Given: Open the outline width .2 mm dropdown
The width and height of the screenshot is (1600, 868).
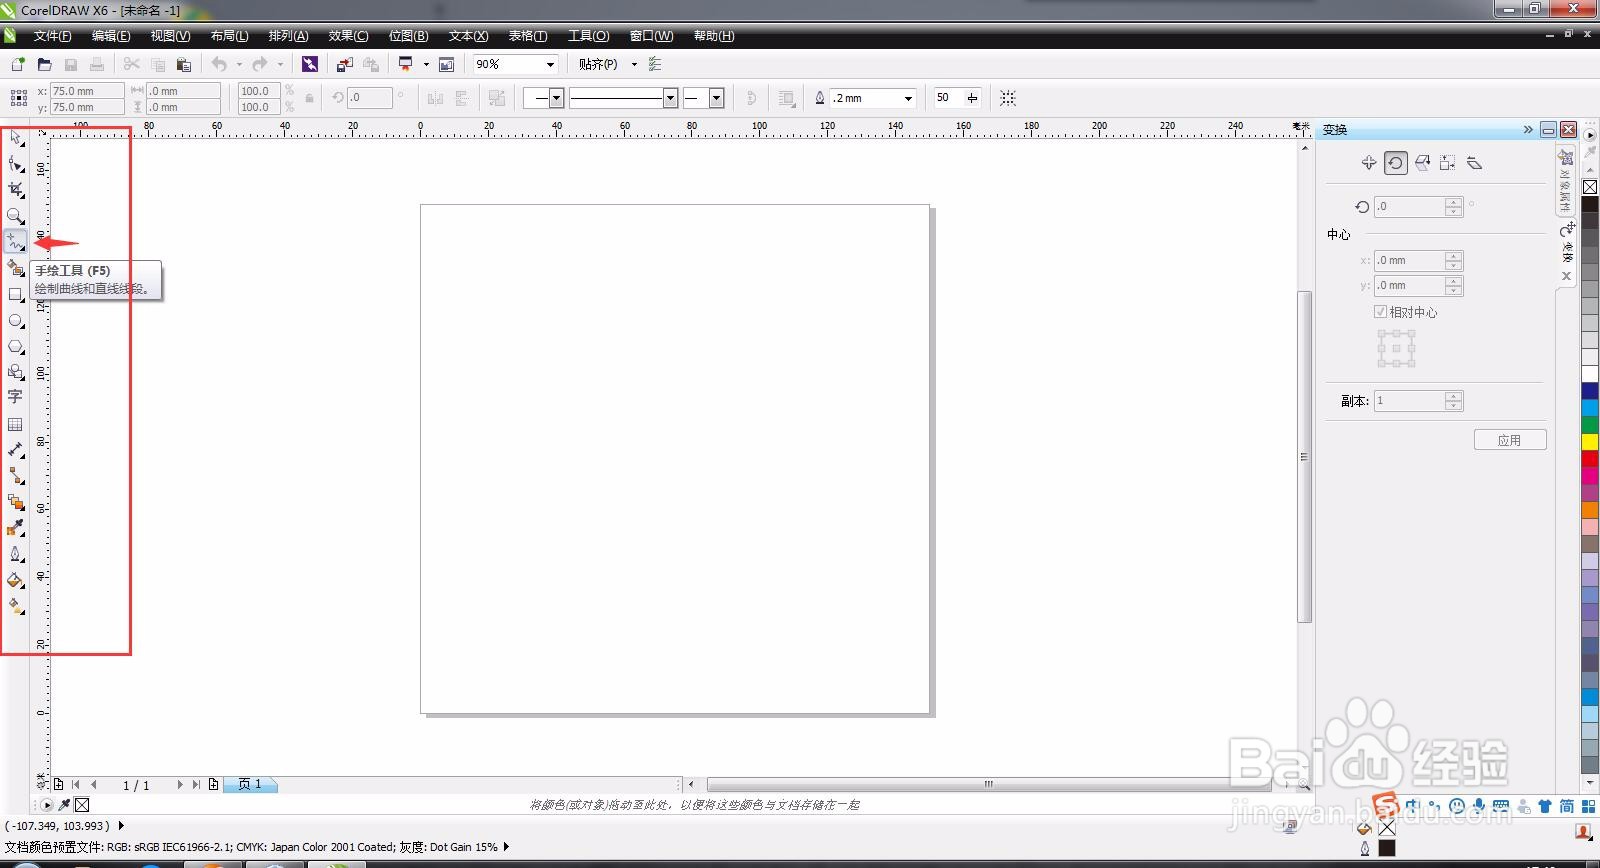Looking at the screenshot, I should [908, 98].
